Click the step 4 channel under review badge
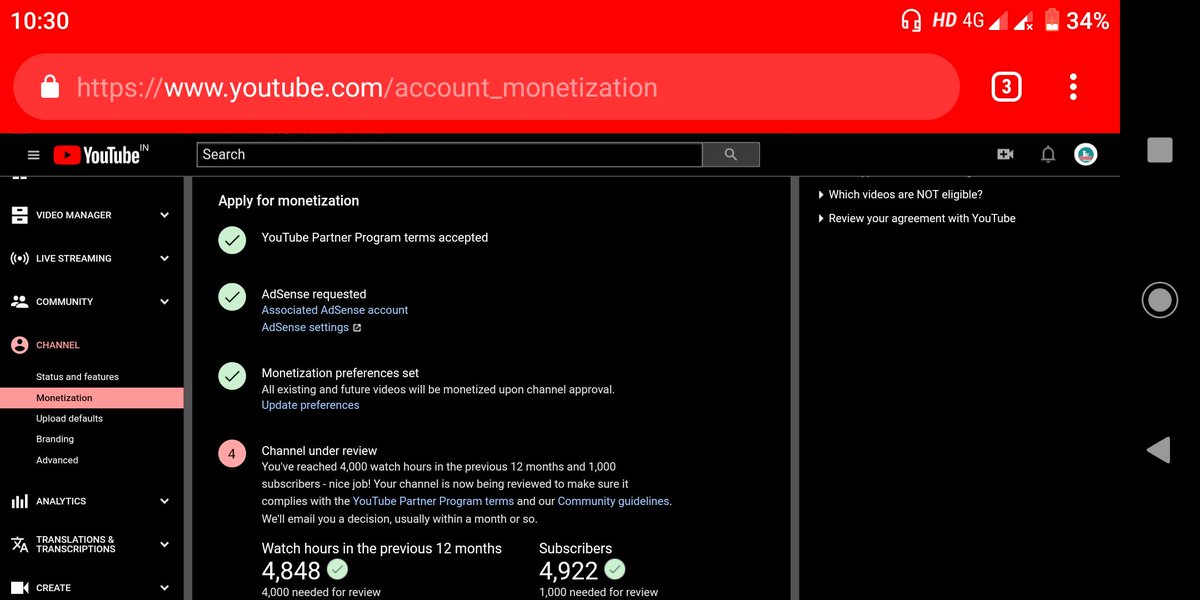The image size is (1200, 600). coord(232,453)
